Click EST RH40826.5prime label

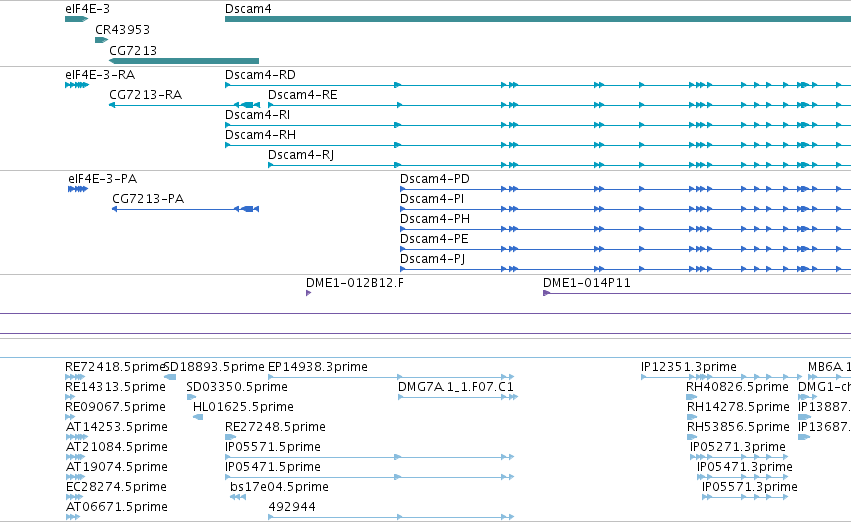[x=737, y=387]
